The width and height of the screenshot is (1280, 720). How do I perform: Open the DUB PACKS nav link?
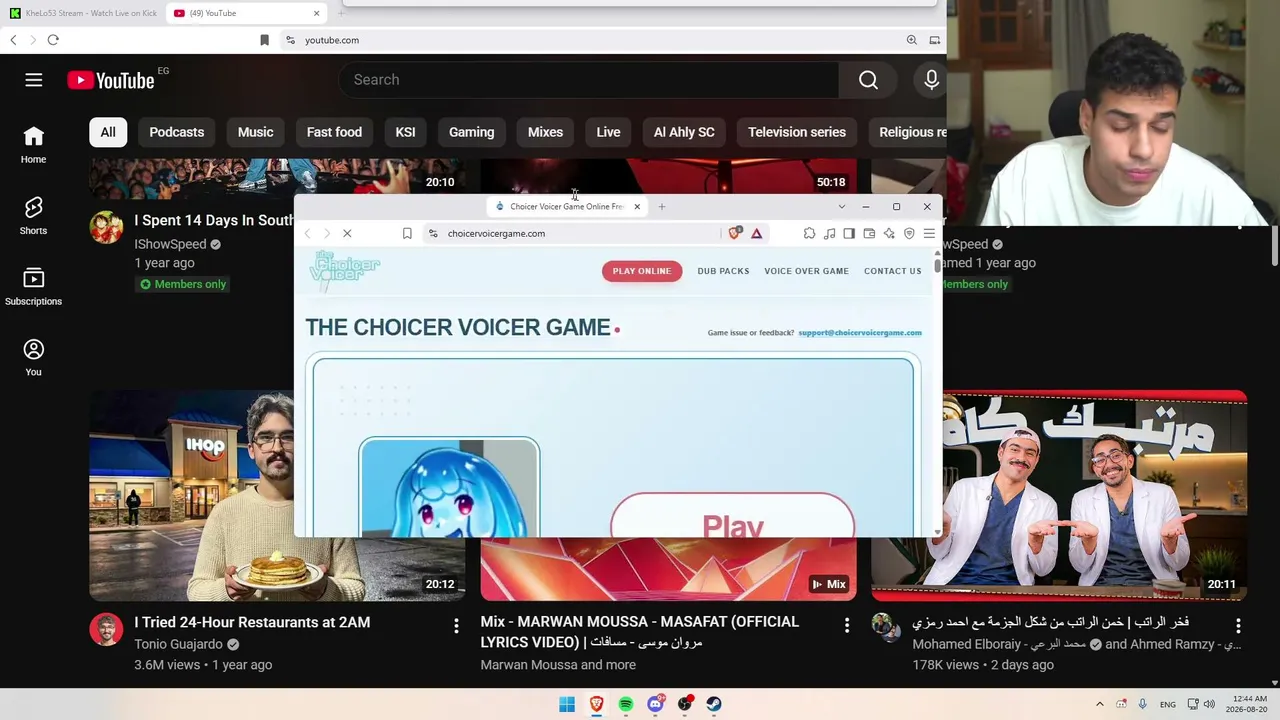tap(723, 271)
